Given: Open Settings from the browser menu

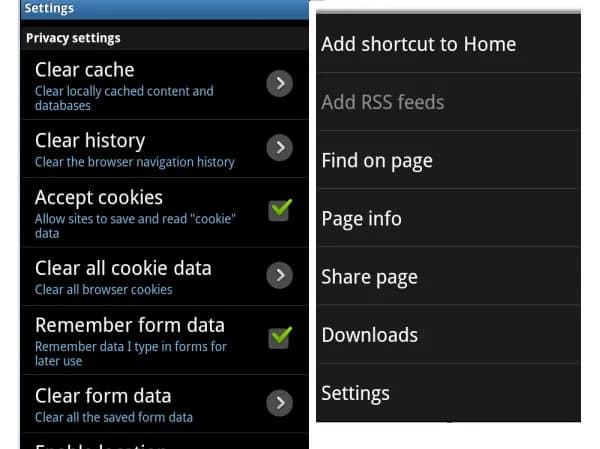Looking at the screenshot, I should (x=355, y=393).
